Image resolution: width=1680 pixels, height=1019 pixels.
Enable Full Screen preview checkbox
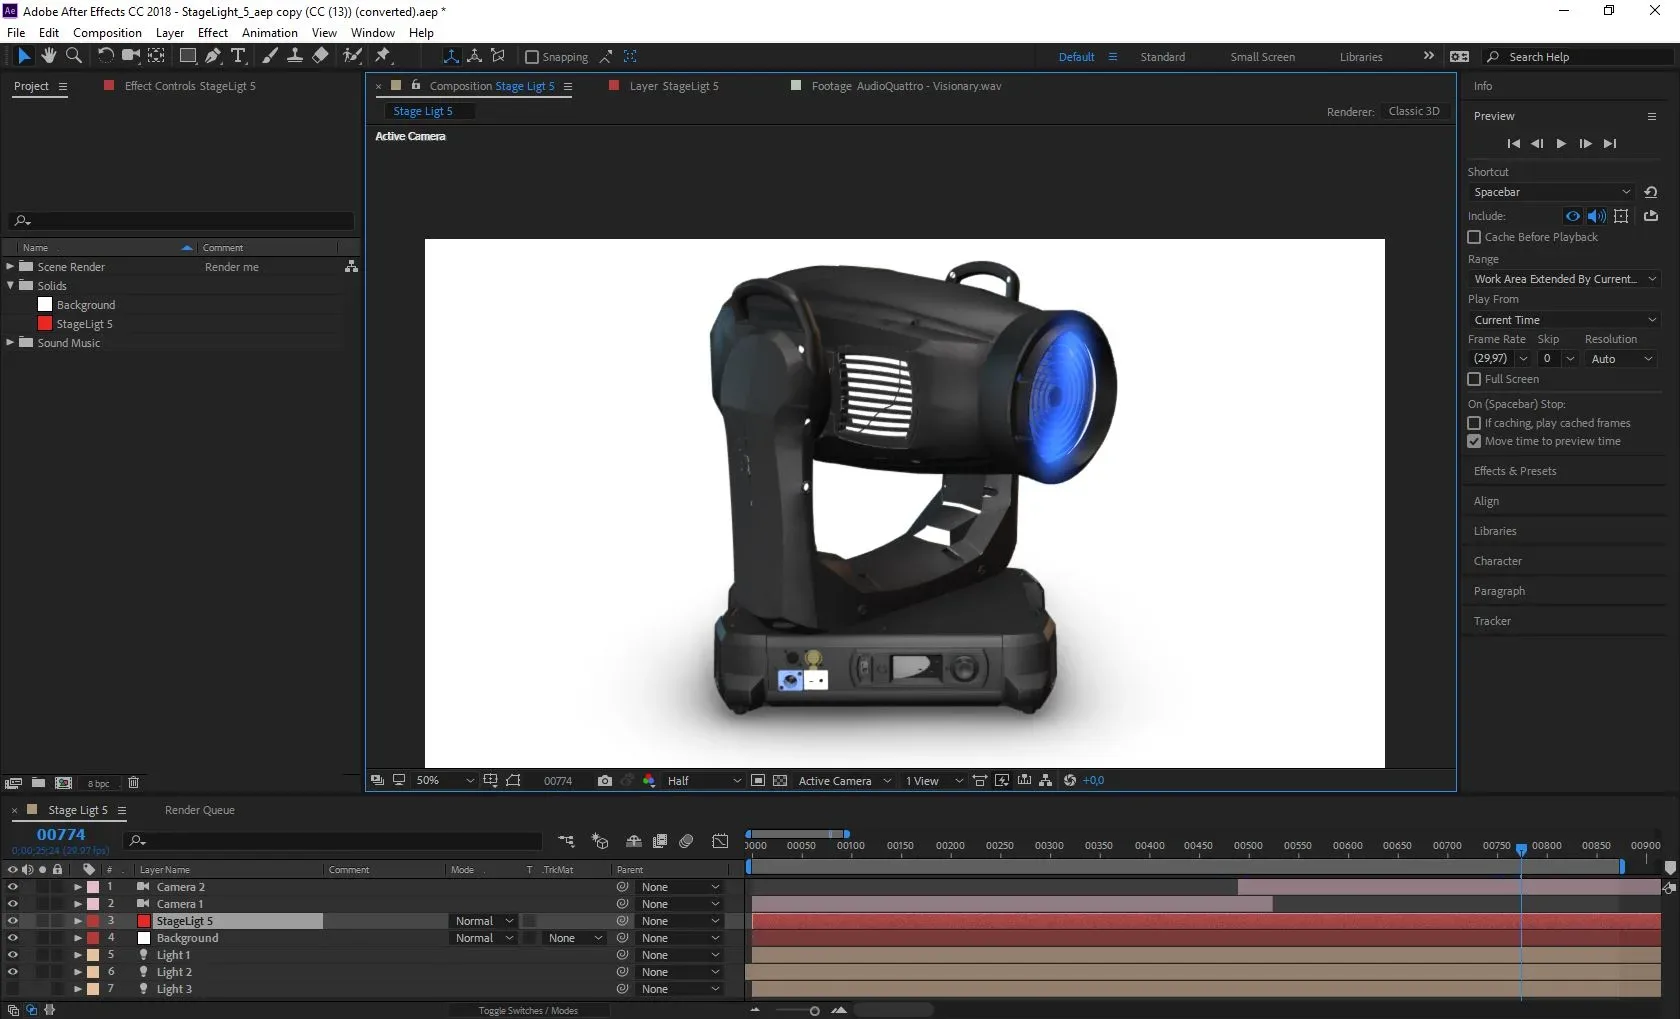click(1474, 380)
